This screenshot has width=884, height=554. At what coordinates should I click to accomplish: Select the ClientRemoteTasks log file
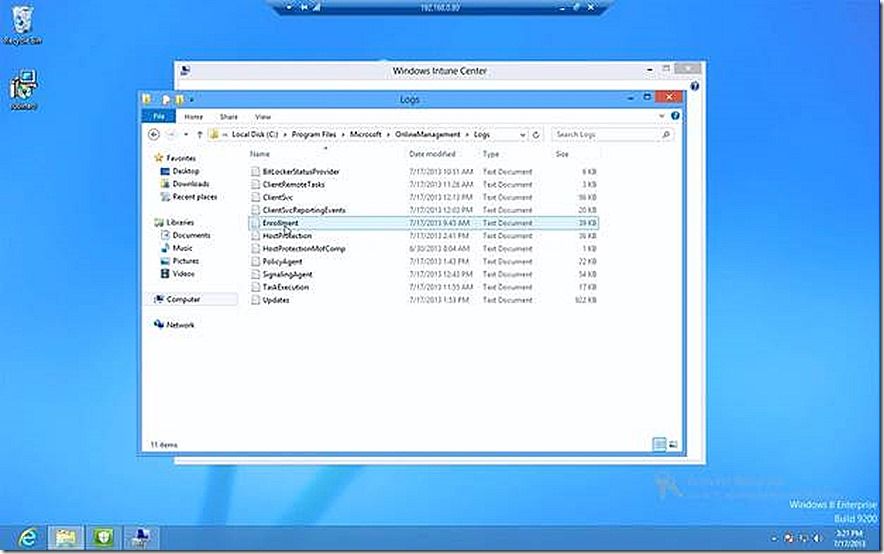click(293, 184)
